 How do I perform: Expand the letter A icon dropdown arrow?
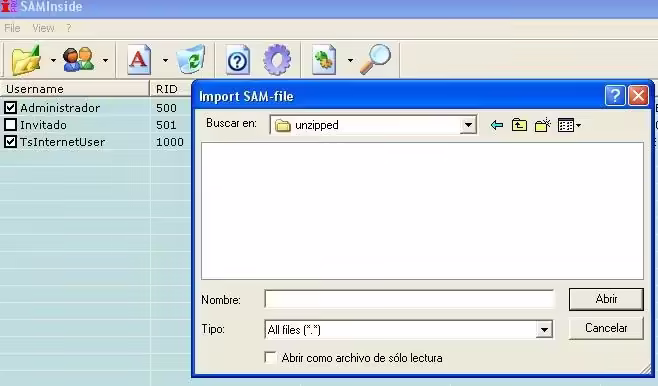[x=165, y=60]
